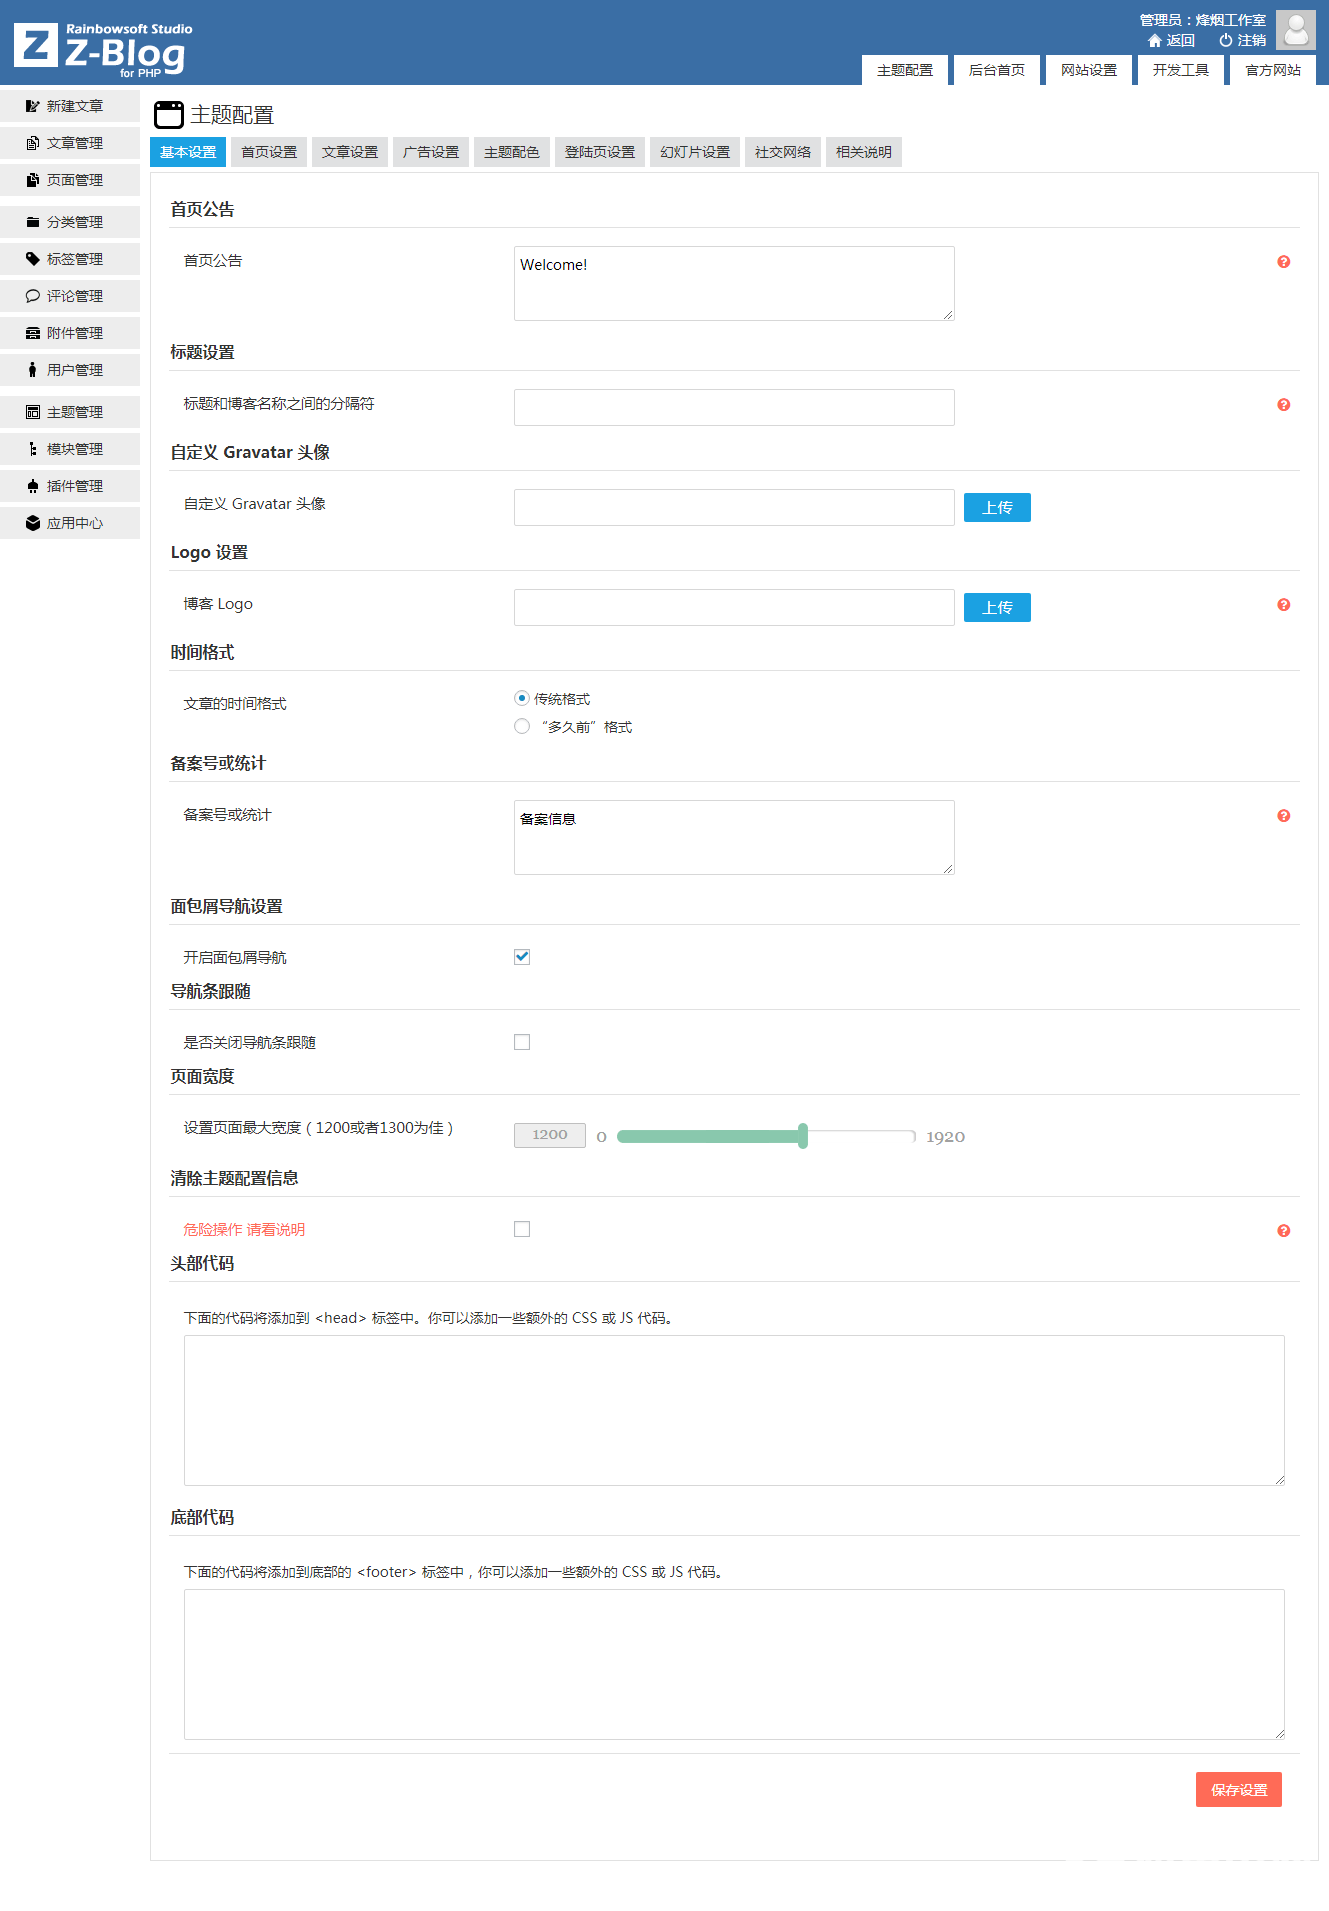
Task: Click the 模块管理 icon
Action: point(33,449)
